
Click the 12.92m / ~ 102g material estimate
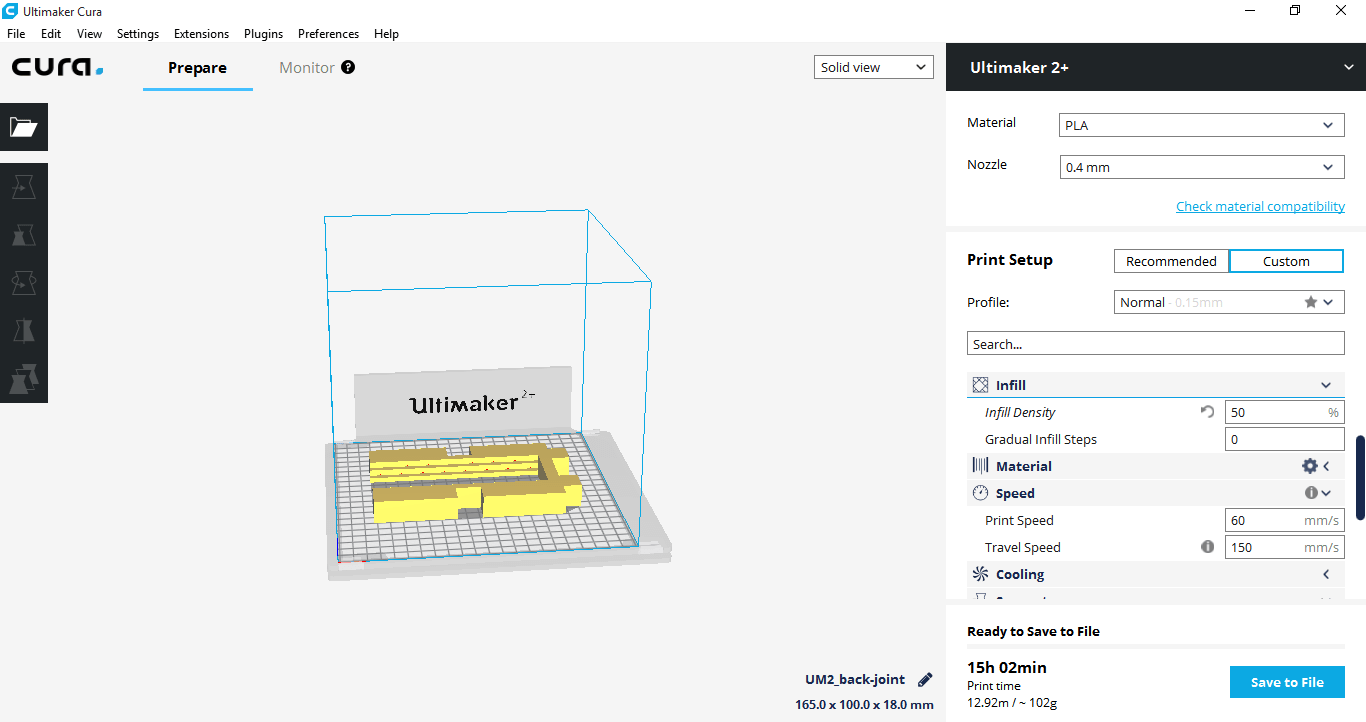(1012, 703)
